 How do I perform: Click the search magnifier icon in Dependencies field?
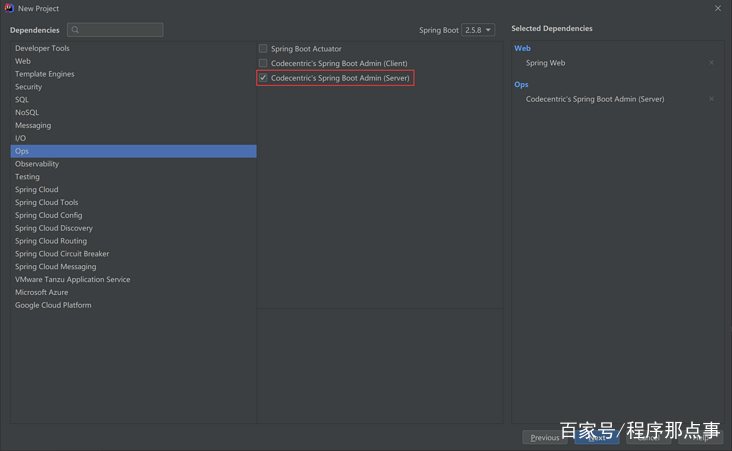coord(75,30)
